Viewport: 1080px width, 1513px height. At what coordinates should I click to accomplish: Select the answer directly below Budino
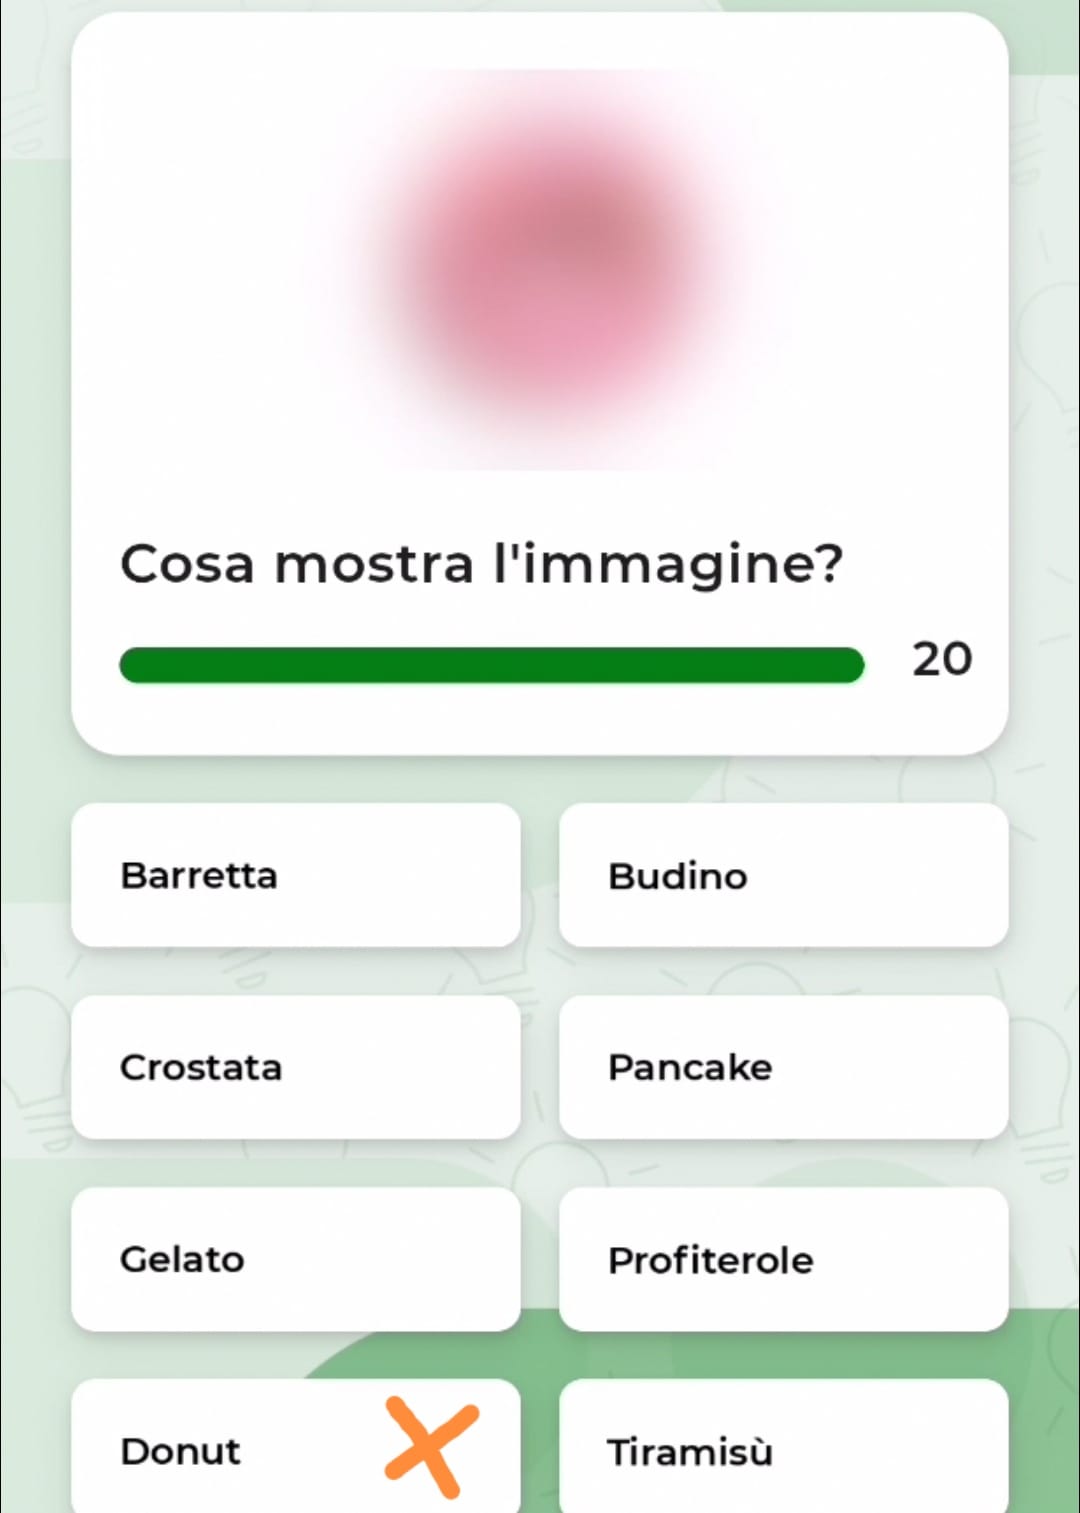[783, 1067]
